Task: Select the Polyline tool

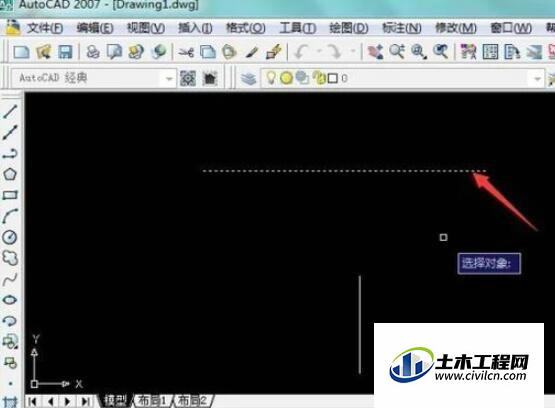Action: 10,154
